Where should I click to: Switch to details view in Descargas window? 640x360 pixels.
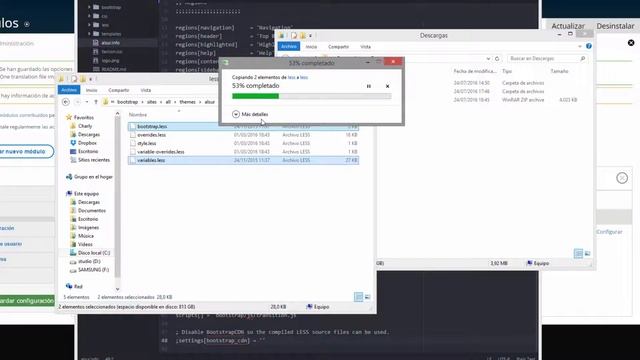[578, 253]
